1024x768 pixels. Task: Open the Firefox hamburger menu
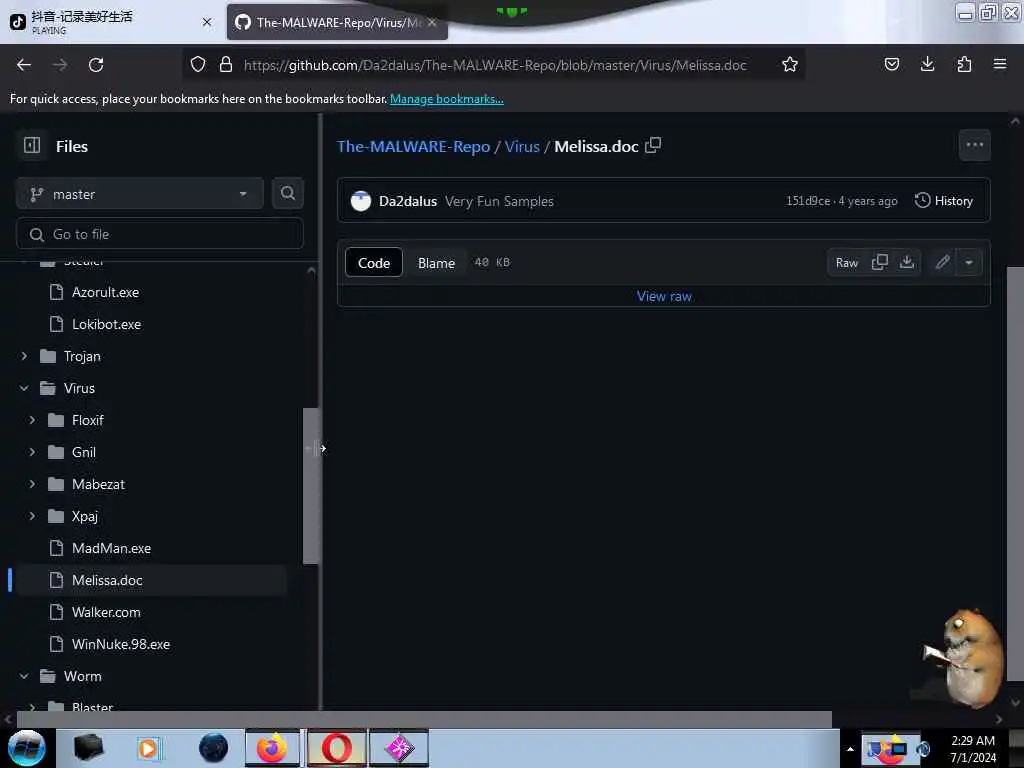click(x=1000, y=64)
